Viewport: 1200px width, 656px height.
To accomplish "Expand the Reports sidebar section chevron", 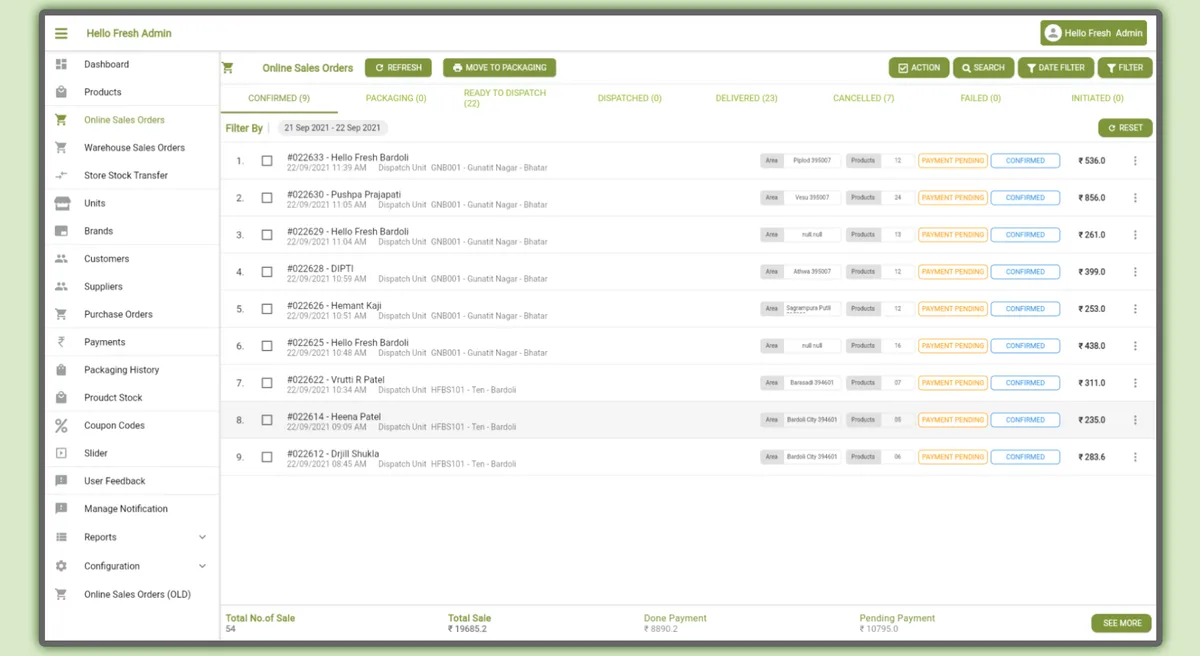I will [202, 537].
